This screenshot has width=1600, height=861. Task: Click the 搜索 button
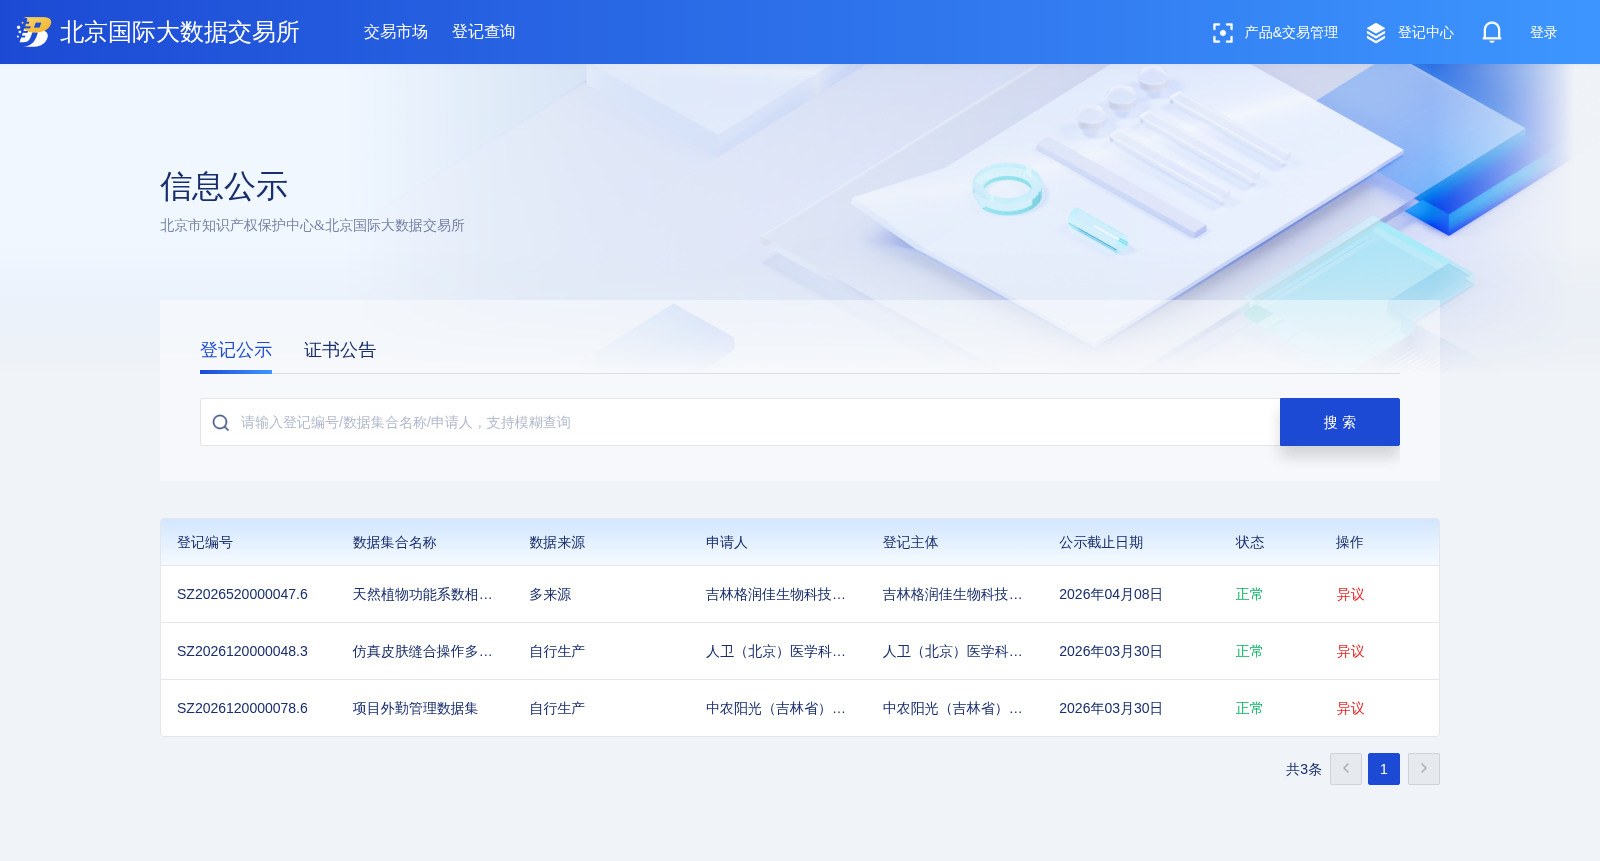point(1340,422)
